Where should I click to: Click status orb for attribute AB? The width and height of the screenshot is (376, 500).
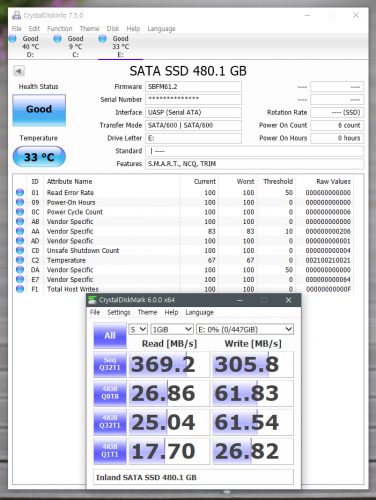click(x=20, y=221)
